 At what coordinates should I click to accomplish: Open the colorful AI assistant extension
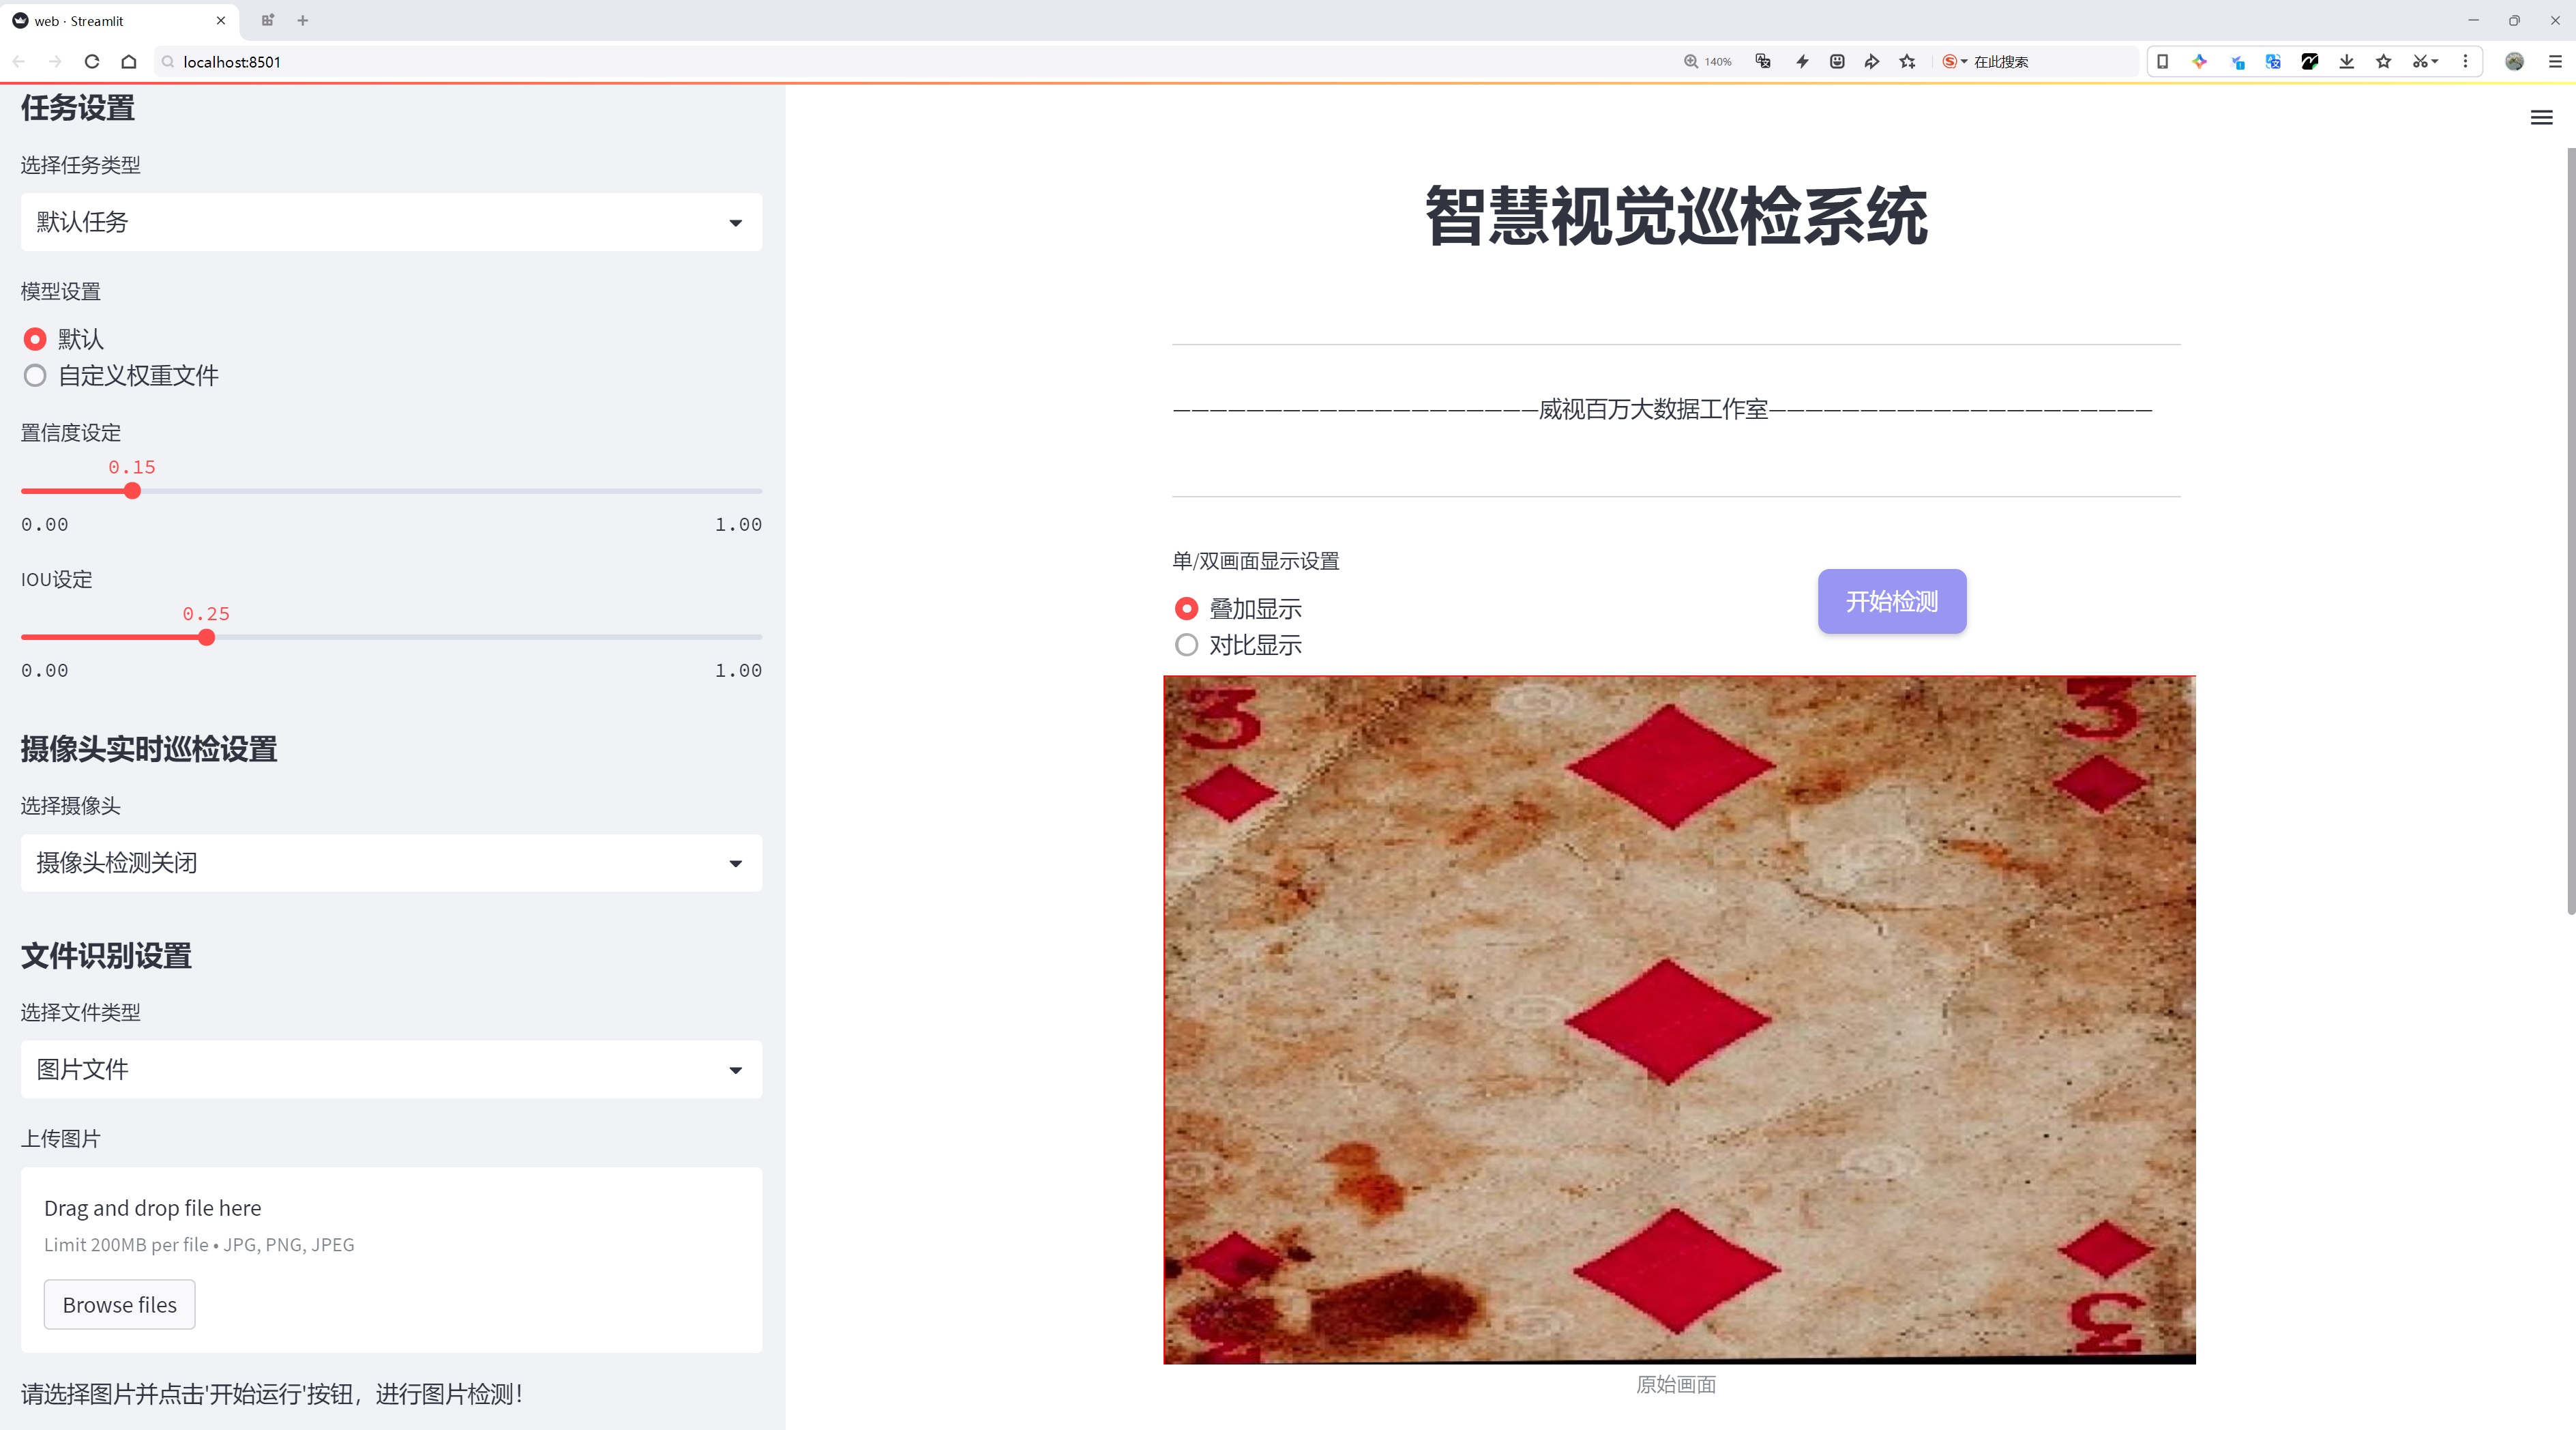click(x=2199, y=62)
